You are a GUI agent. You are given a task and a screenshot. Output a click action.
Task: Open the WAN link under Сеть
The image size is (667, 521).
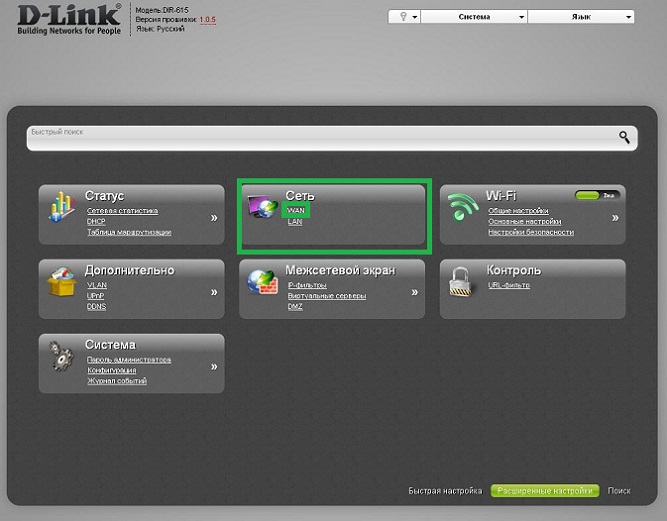tap(296, 211)
